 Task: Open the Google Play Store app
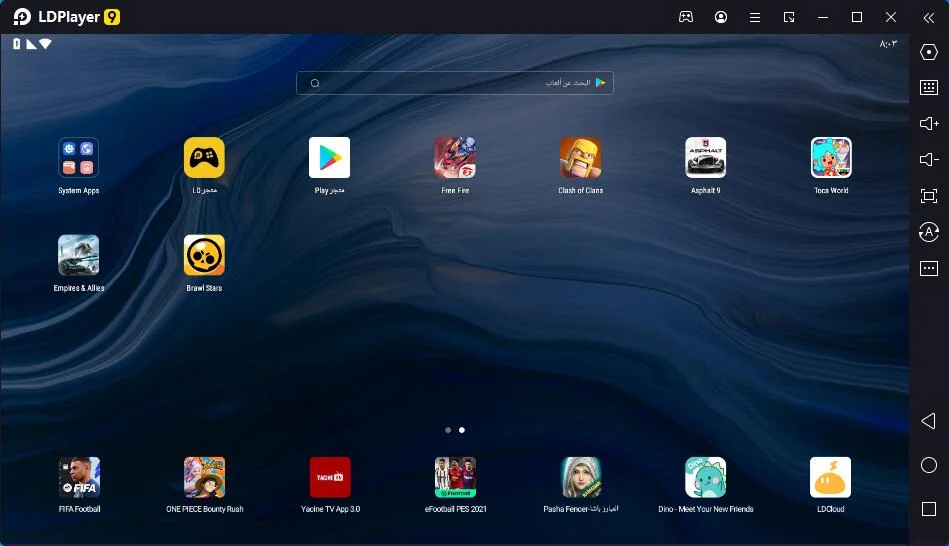pyautogui.click(x=329, y=158)
